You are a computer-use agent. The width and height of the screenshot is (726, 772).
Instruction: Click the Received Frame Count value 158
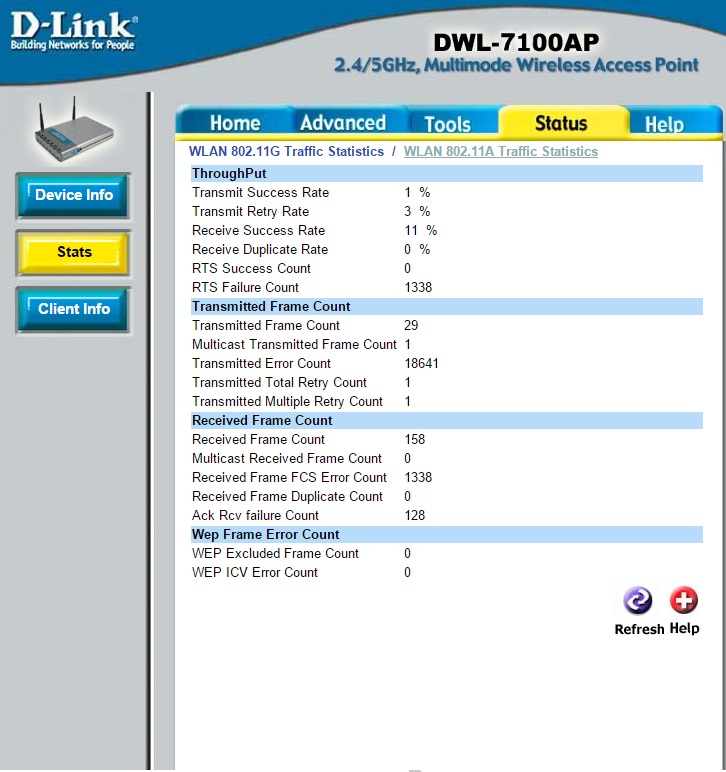[414, 440]
